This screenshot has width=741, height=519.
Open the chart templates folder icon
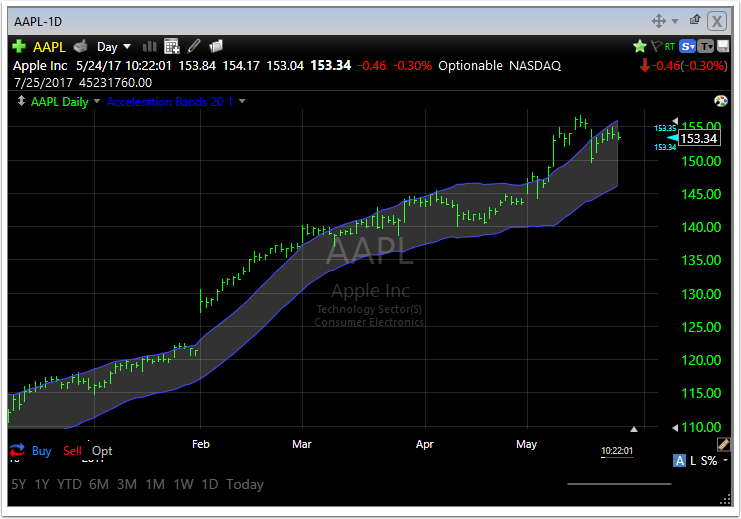pos(216,46)
